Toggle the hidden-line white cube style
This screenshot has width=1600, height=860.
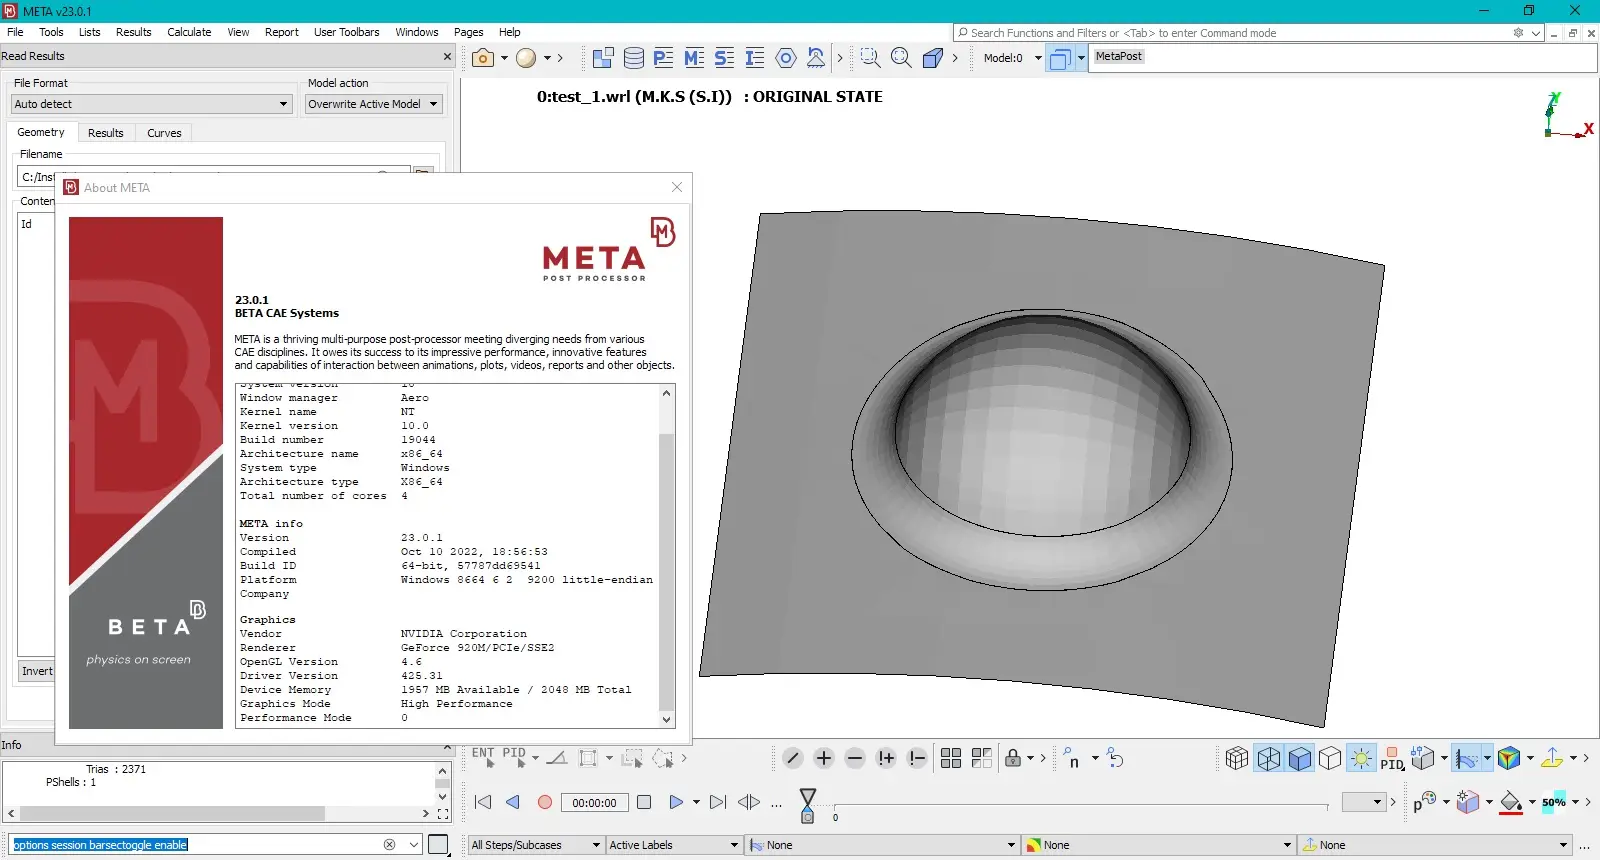point(1330,758)
